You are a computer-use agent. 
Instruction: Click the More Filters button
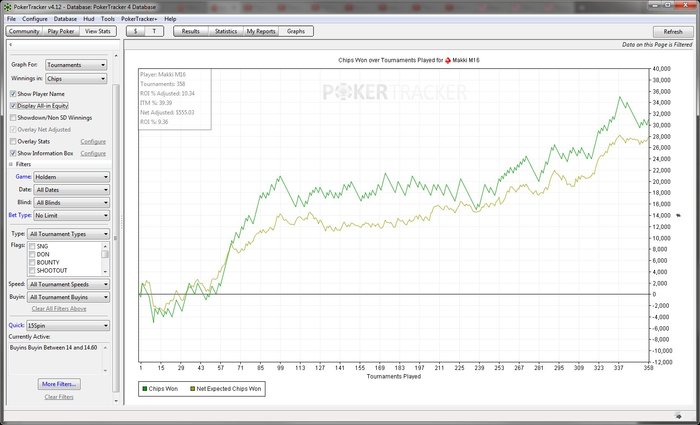coord(59,384)
